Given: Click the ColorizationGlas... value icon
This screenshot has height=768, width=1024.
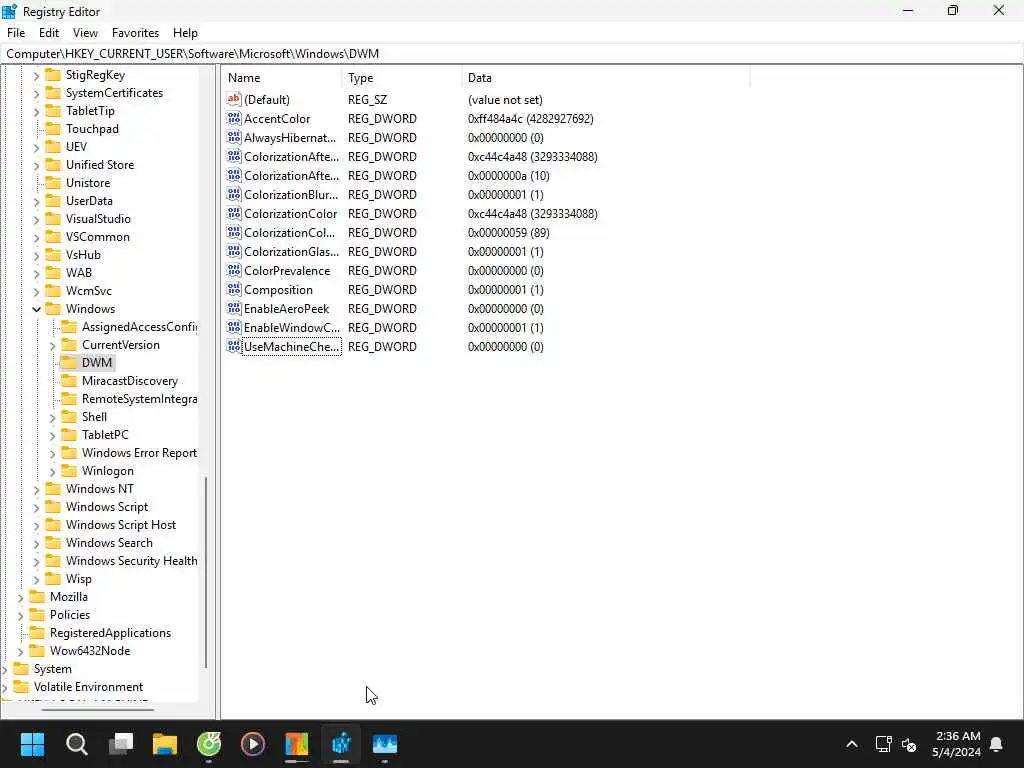Looking at the screenshot, I should (x=234, y=251).
